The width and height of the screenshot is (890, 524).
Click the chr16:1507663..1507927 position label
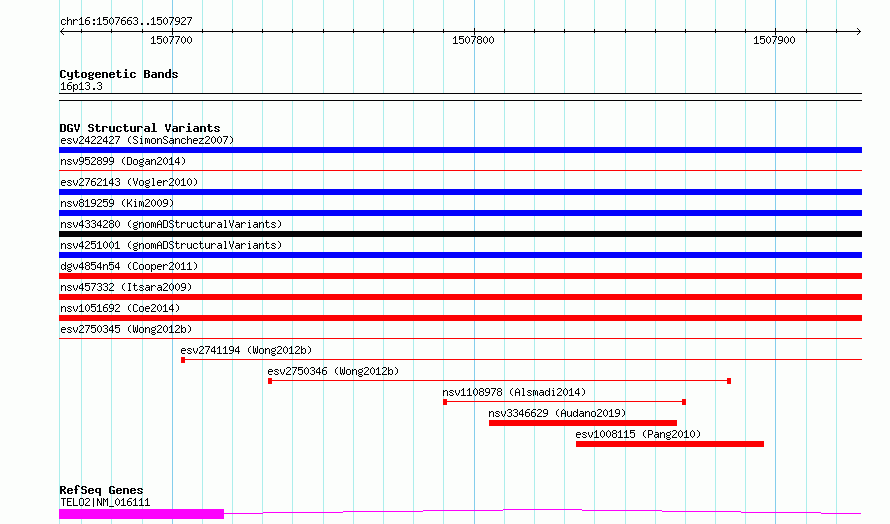pos(126,22)
